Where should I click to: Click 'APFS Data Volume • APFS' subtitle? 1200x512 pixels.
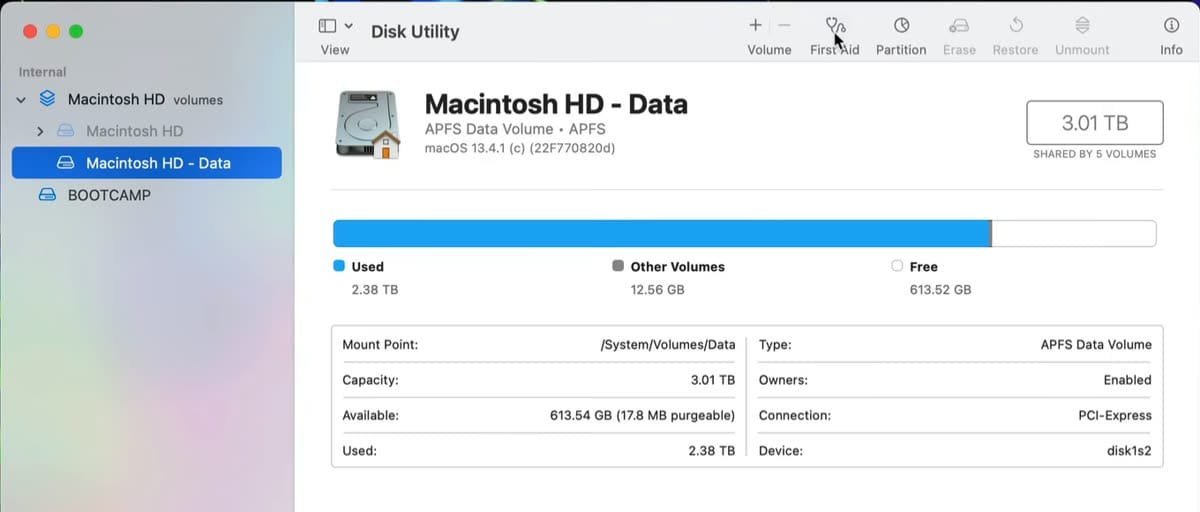(515, 129)
